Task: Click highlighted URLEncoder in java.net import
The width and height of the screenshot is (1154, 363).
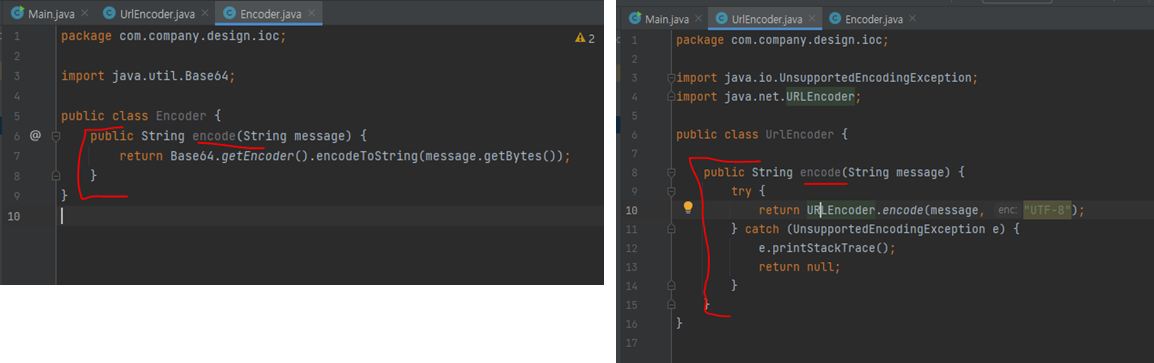Action: (820, 97)
